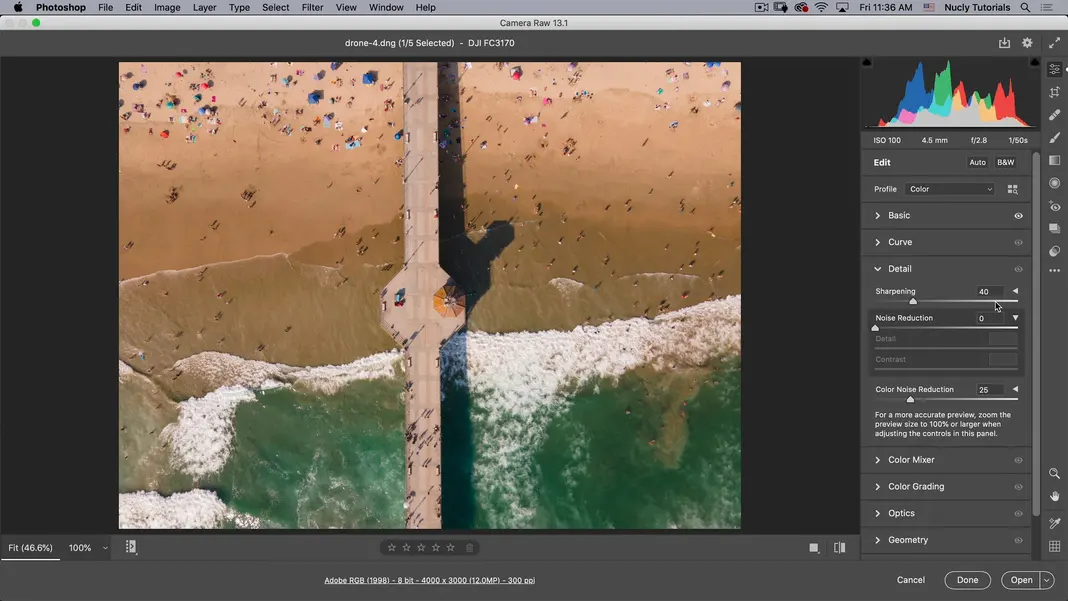Open the Layer menu

tap(204, 7)
